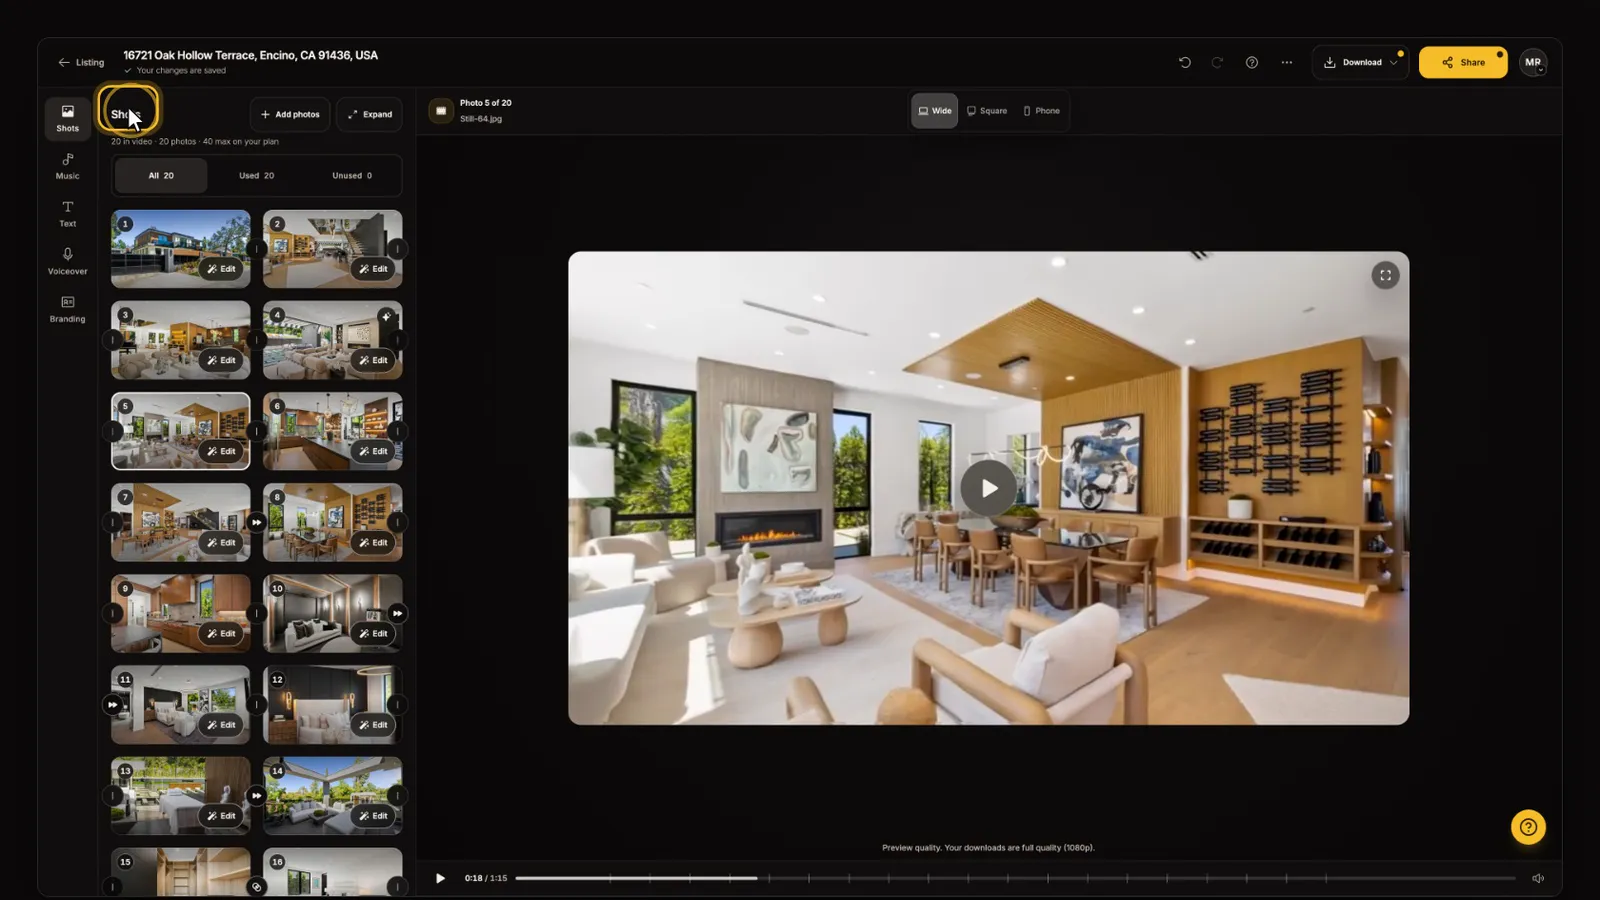Open the three-dots more options menu
The height and width of the screenshot is (900, 1600).
[1287, 62]
